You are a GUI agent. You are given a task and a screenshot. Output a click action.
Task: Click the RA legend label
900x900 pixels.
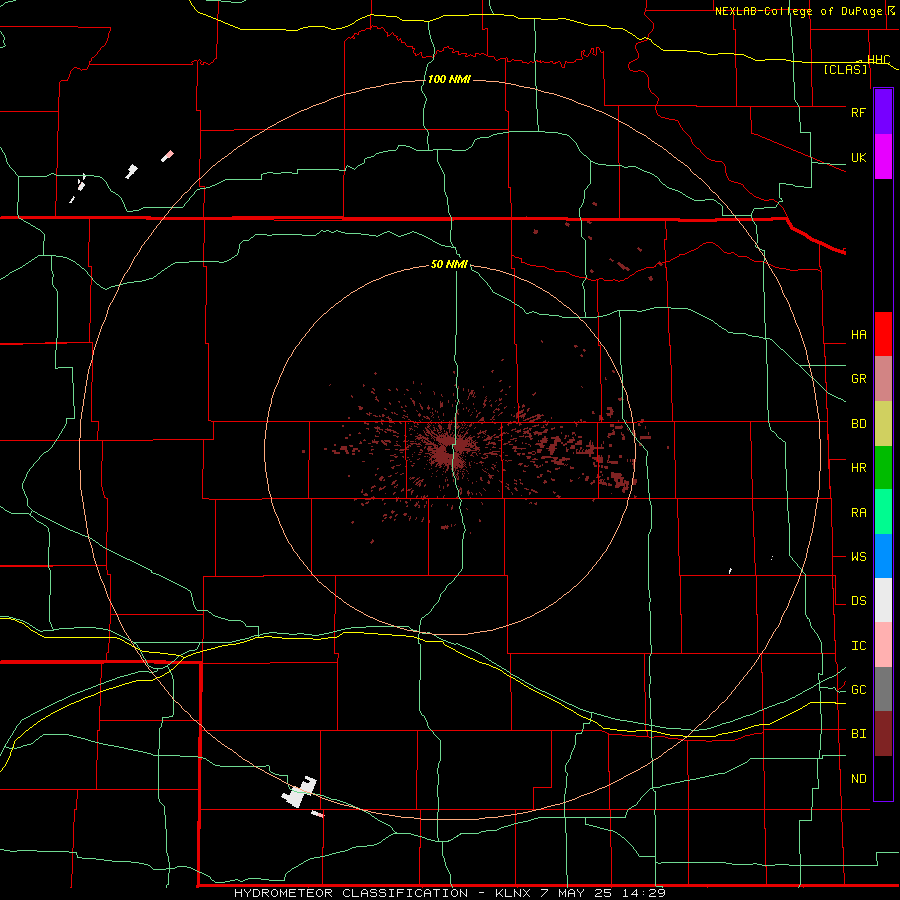pyautogui.click(x=858, y=513)
